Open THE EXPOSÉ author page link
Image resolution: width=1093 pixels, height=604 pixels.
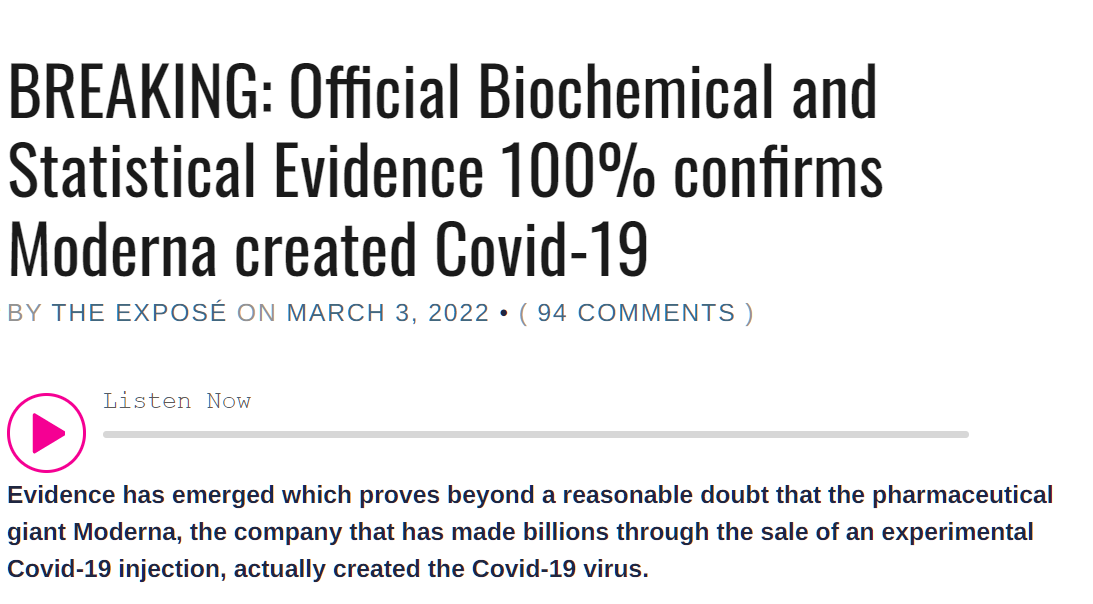[139, 312]
